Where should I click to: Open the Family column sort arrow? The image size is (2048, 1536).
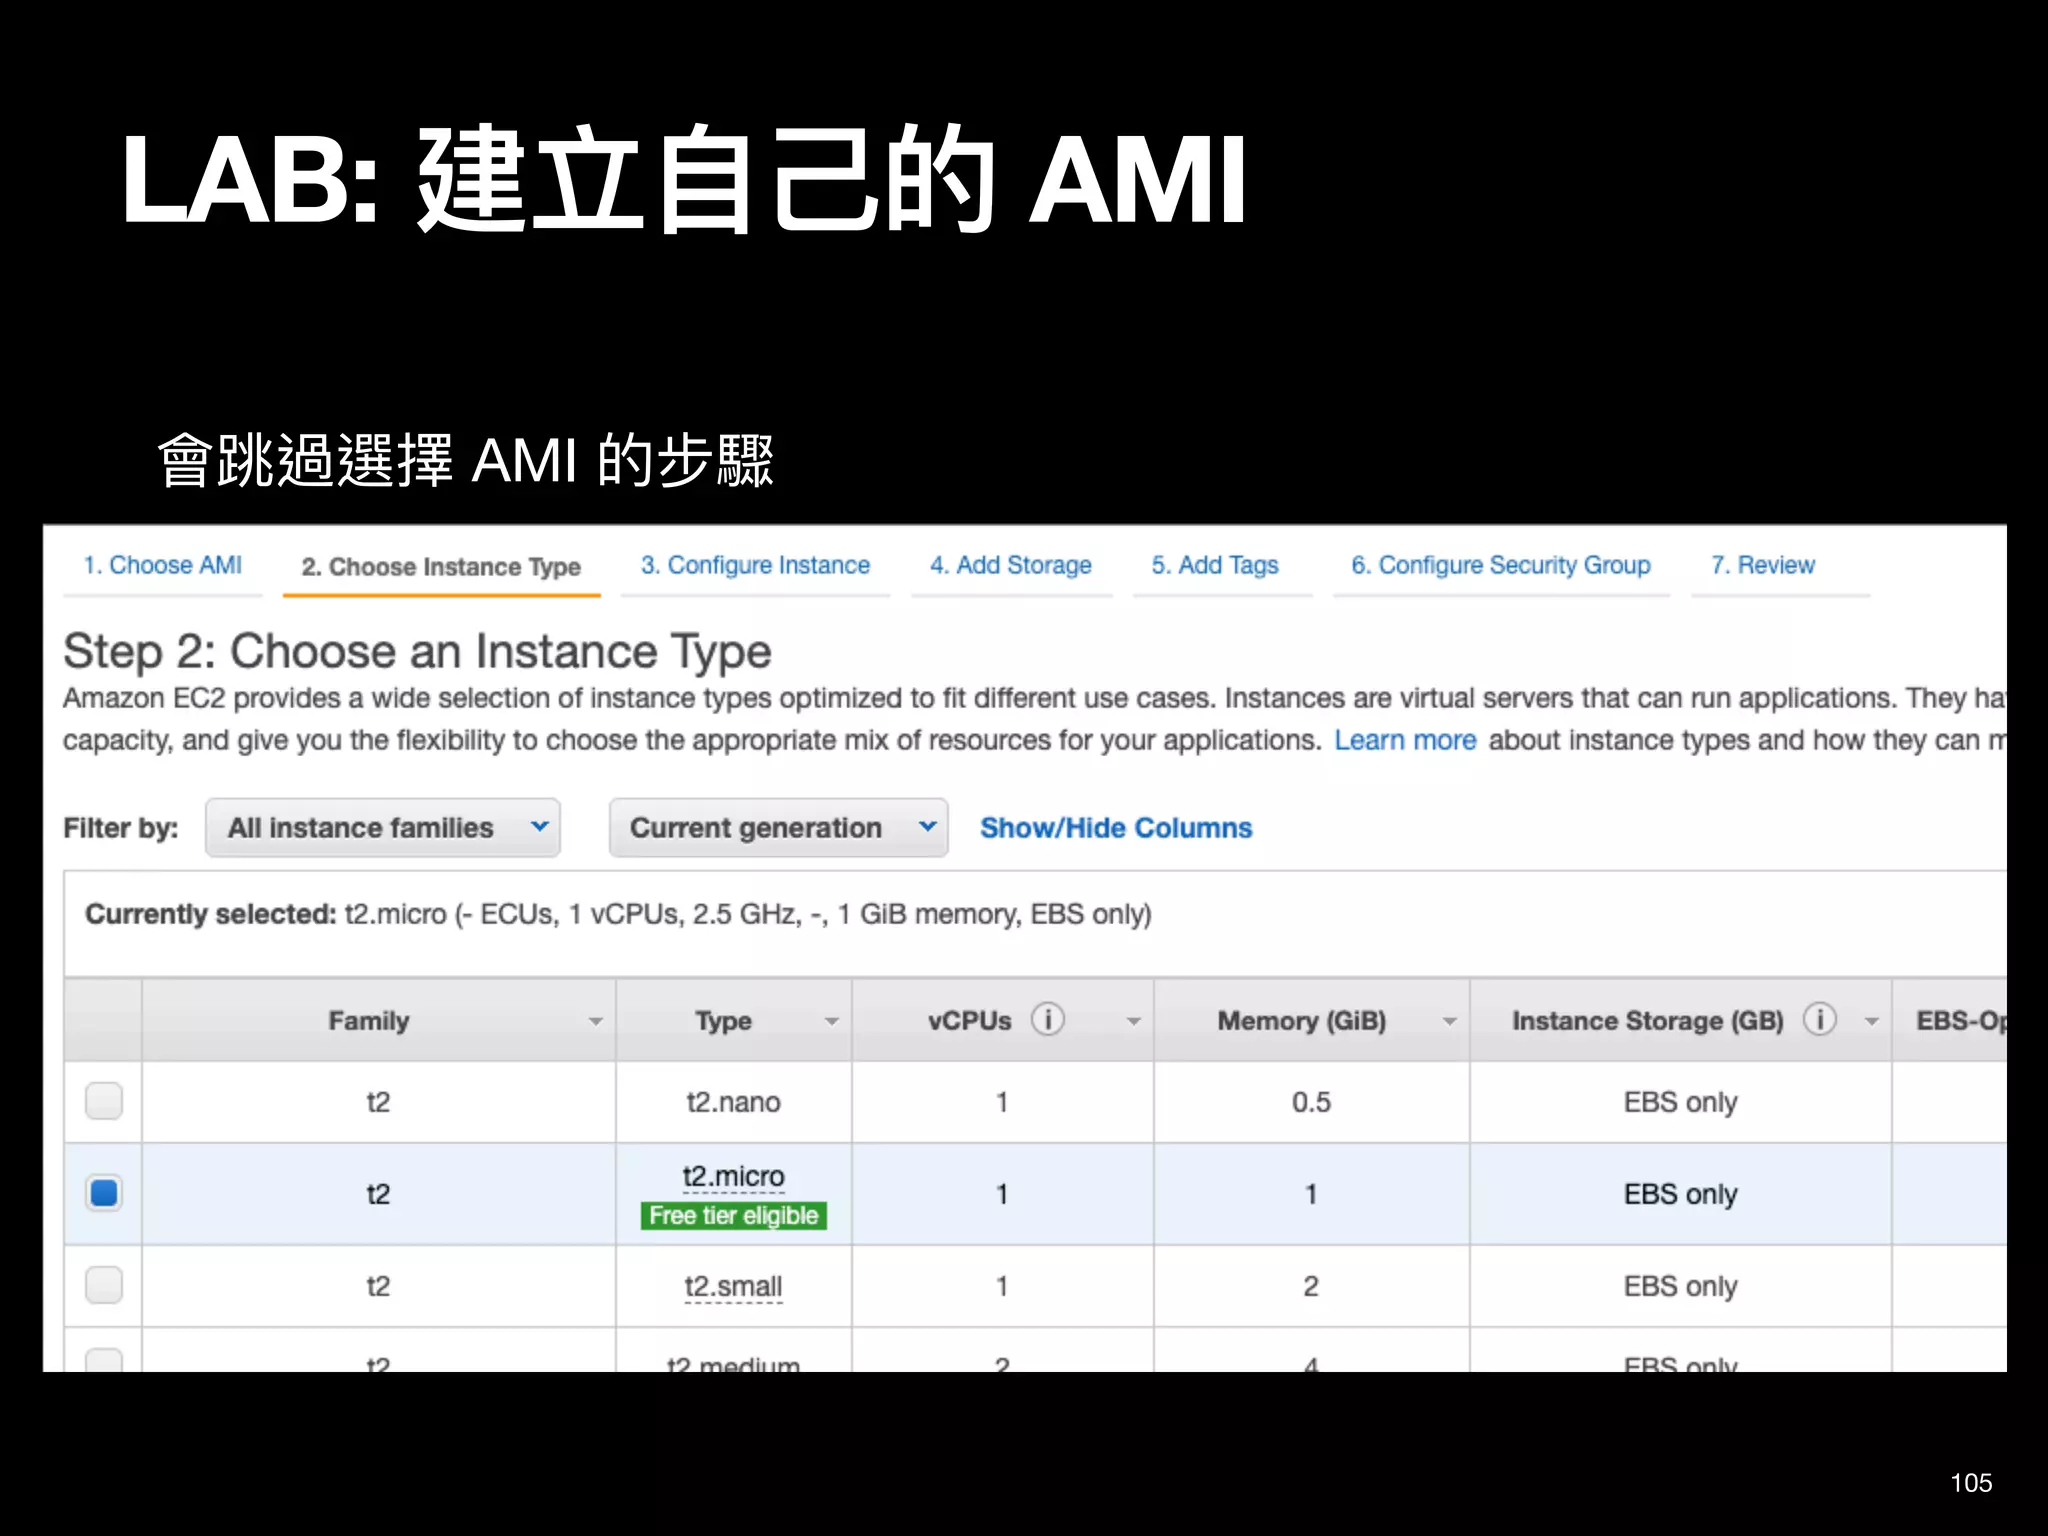tap(596, 1021)
